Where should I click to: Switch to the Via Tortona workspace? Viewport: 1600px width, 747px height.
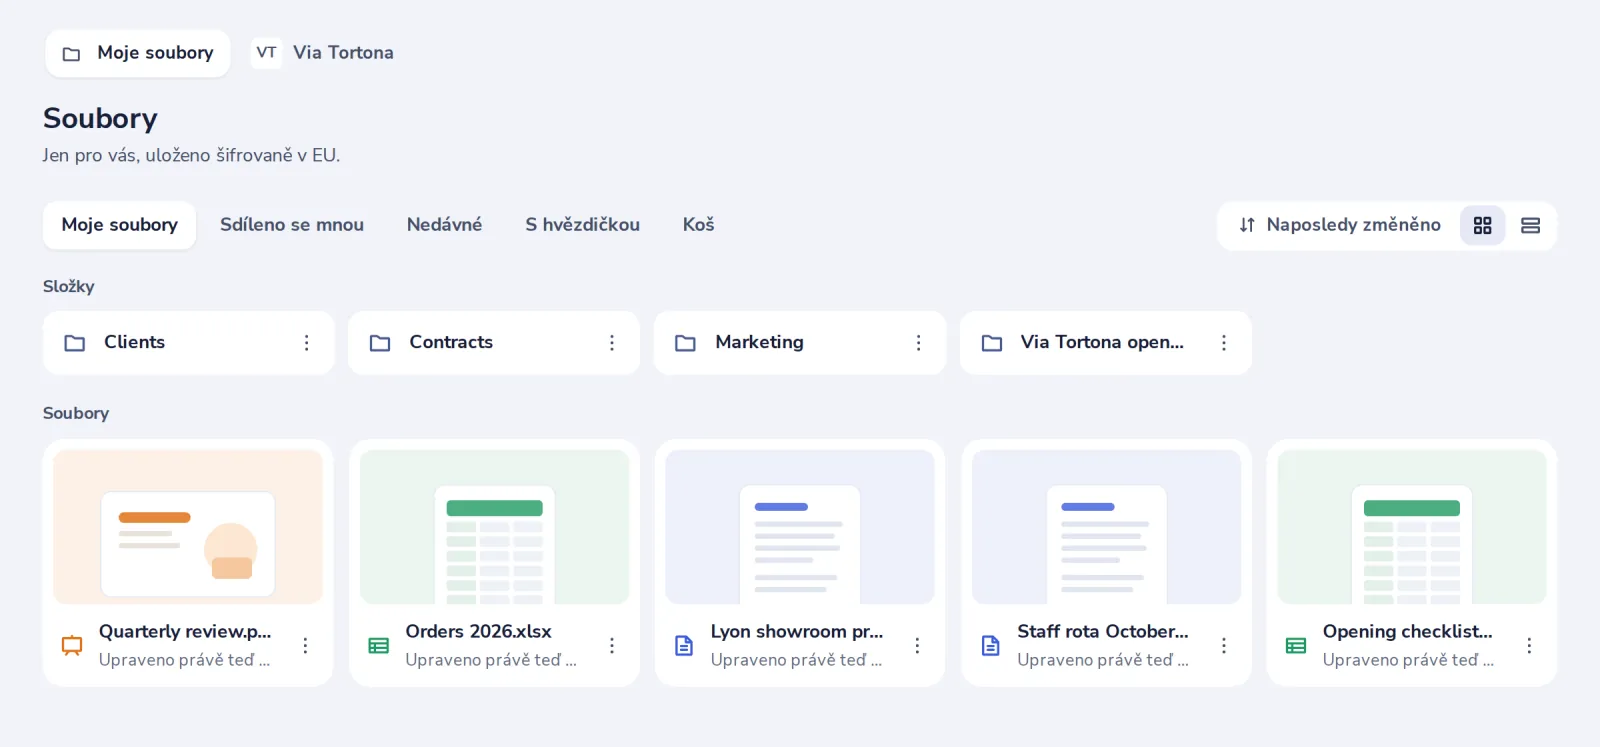pyautogui.click(x=323, y=53)
